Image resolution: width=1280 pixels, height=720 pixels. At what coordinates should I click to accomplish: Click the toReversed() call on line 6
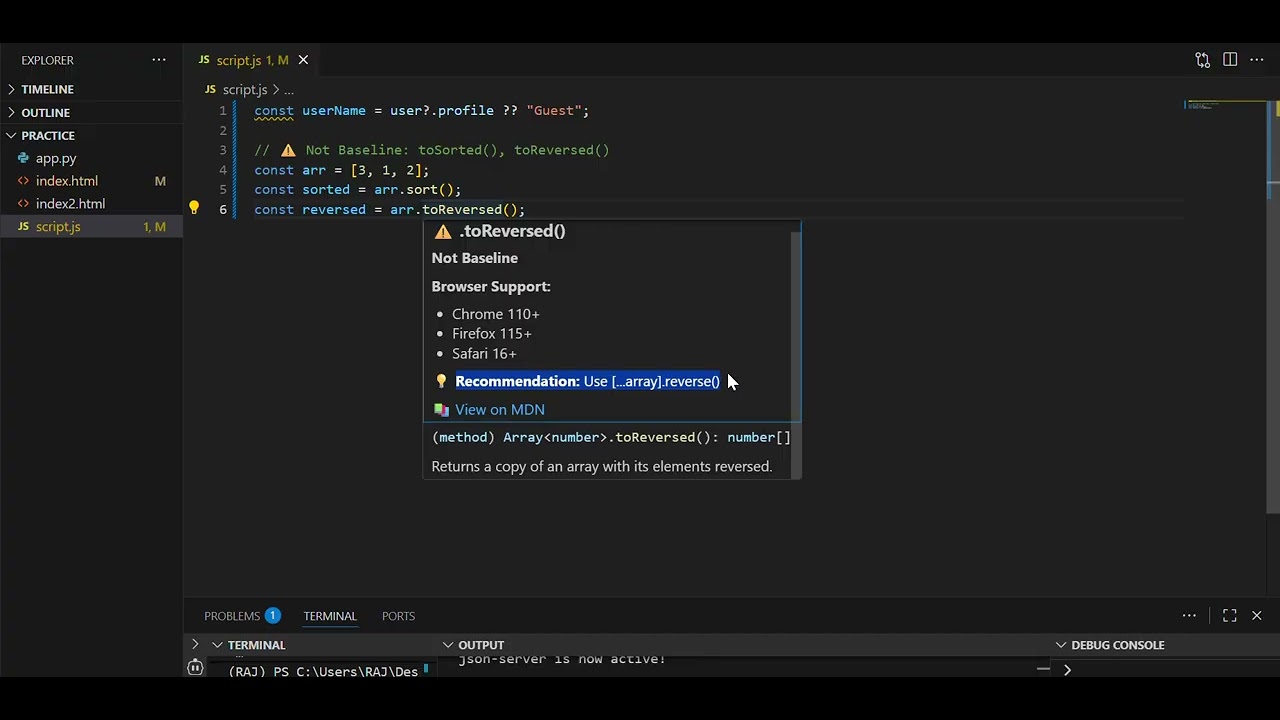point(470,209)
